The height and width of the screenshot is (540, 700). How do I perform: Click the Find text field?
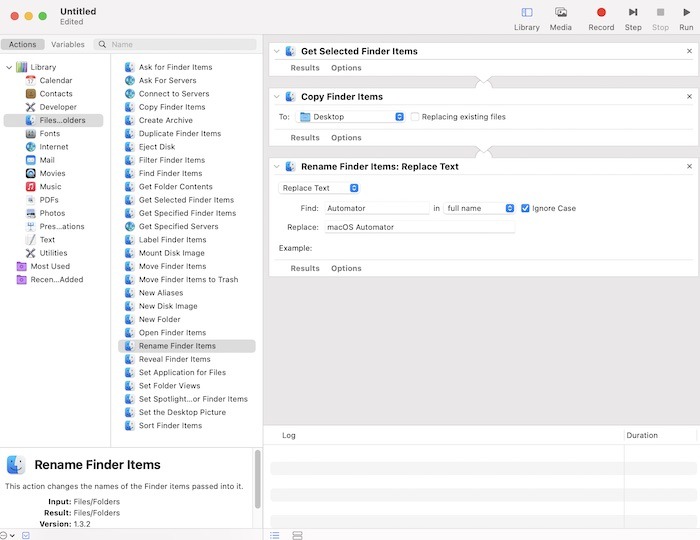tap(377, 208)
